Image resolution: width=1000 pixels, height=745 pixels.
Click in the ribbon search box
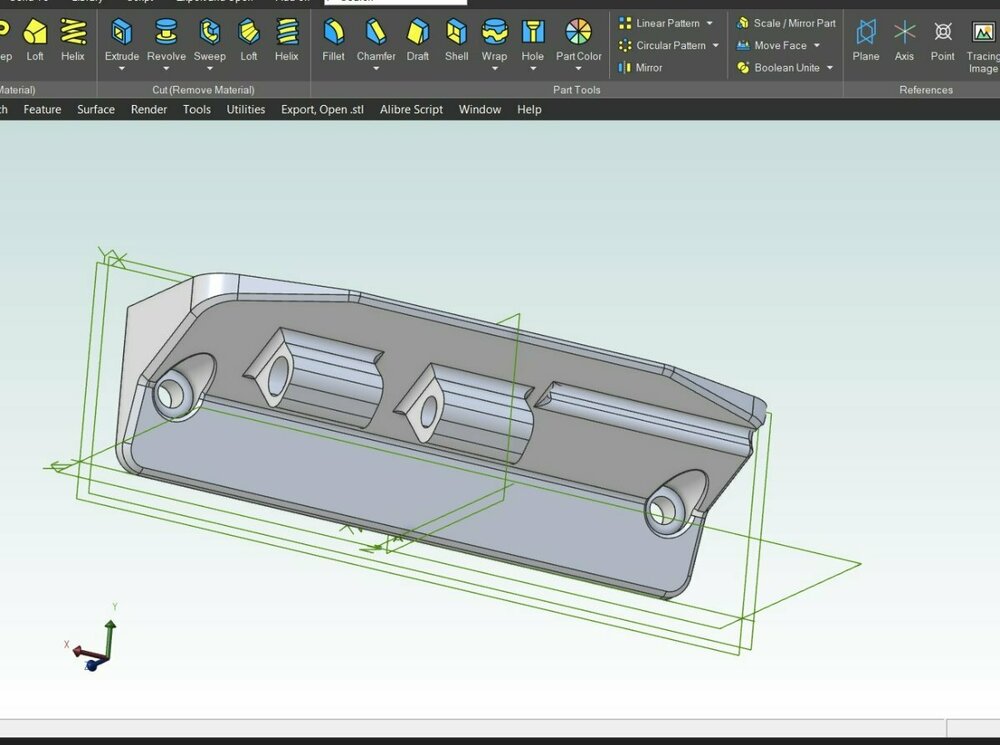click(395, 2)
